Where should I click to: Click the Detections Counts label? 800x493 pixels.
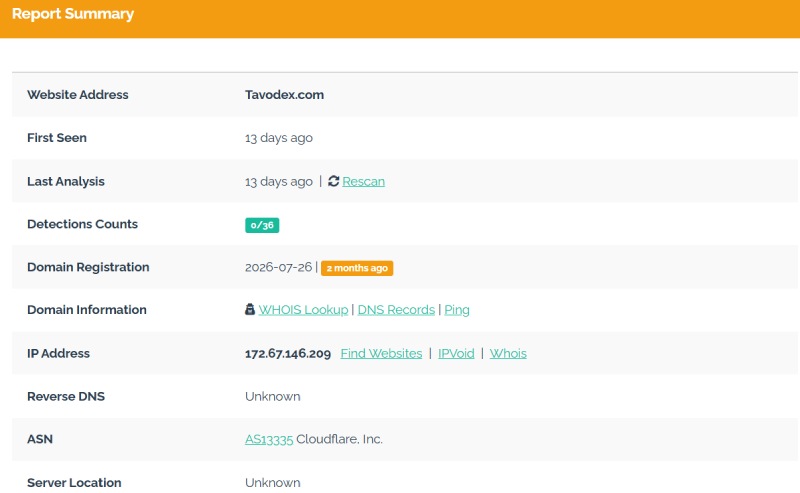click(x=82, y=224)
